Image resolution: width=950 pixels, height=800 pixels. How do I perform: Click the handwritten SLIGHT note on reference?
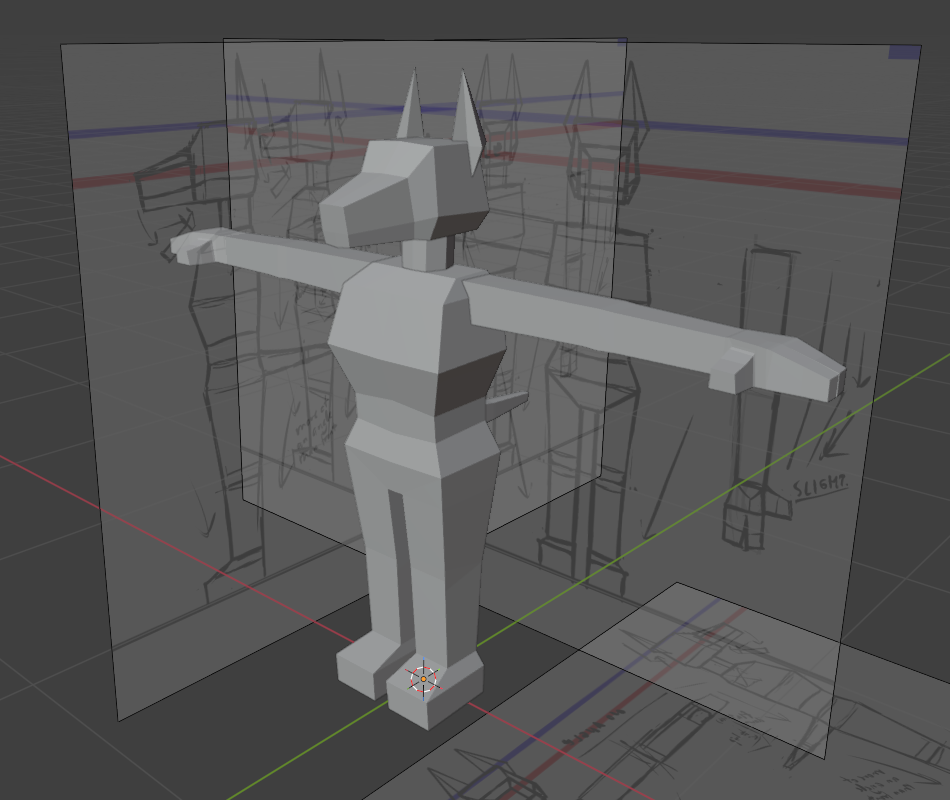820,488
